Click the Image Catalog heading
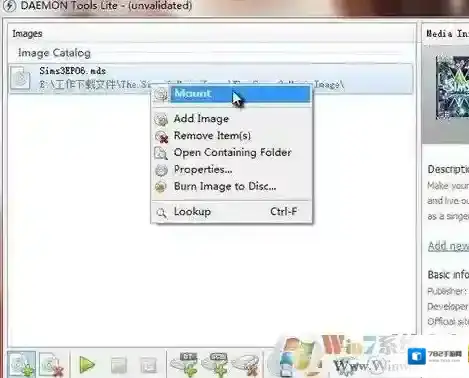The image size is (469, 378). tap(54, 53)
